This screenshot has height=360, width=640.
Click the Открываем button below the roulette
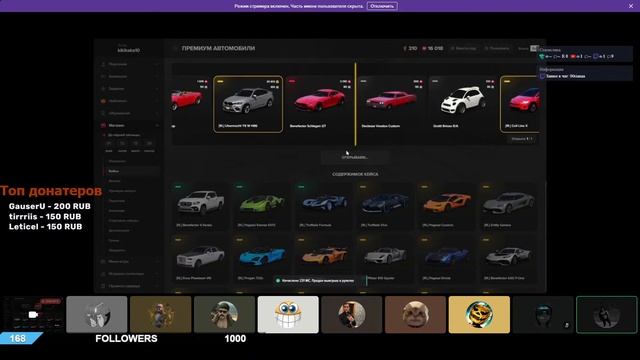(355, 157)
